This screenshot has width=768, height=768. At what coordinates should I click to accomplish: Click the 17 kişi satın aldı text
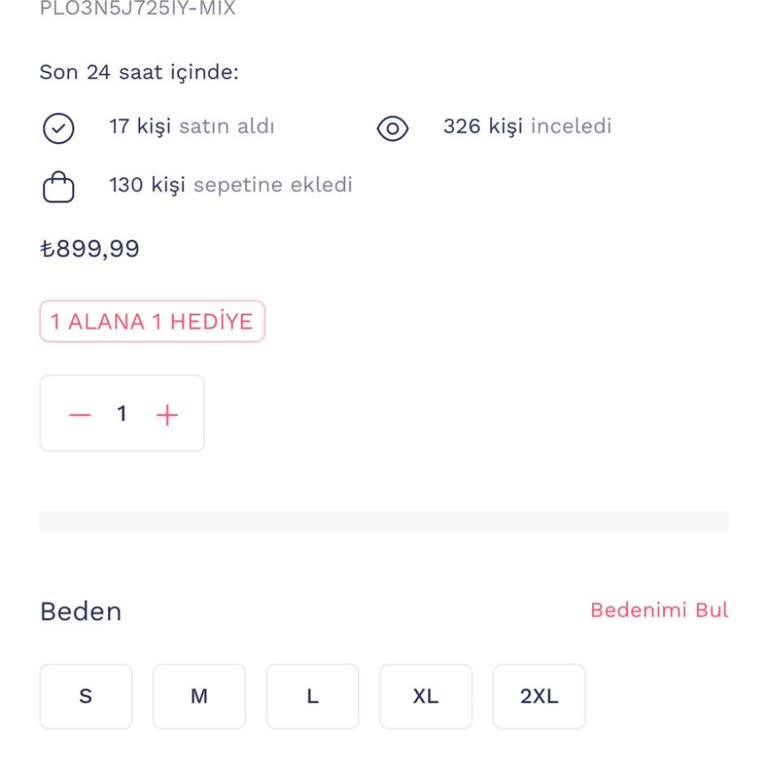point(192,127)
